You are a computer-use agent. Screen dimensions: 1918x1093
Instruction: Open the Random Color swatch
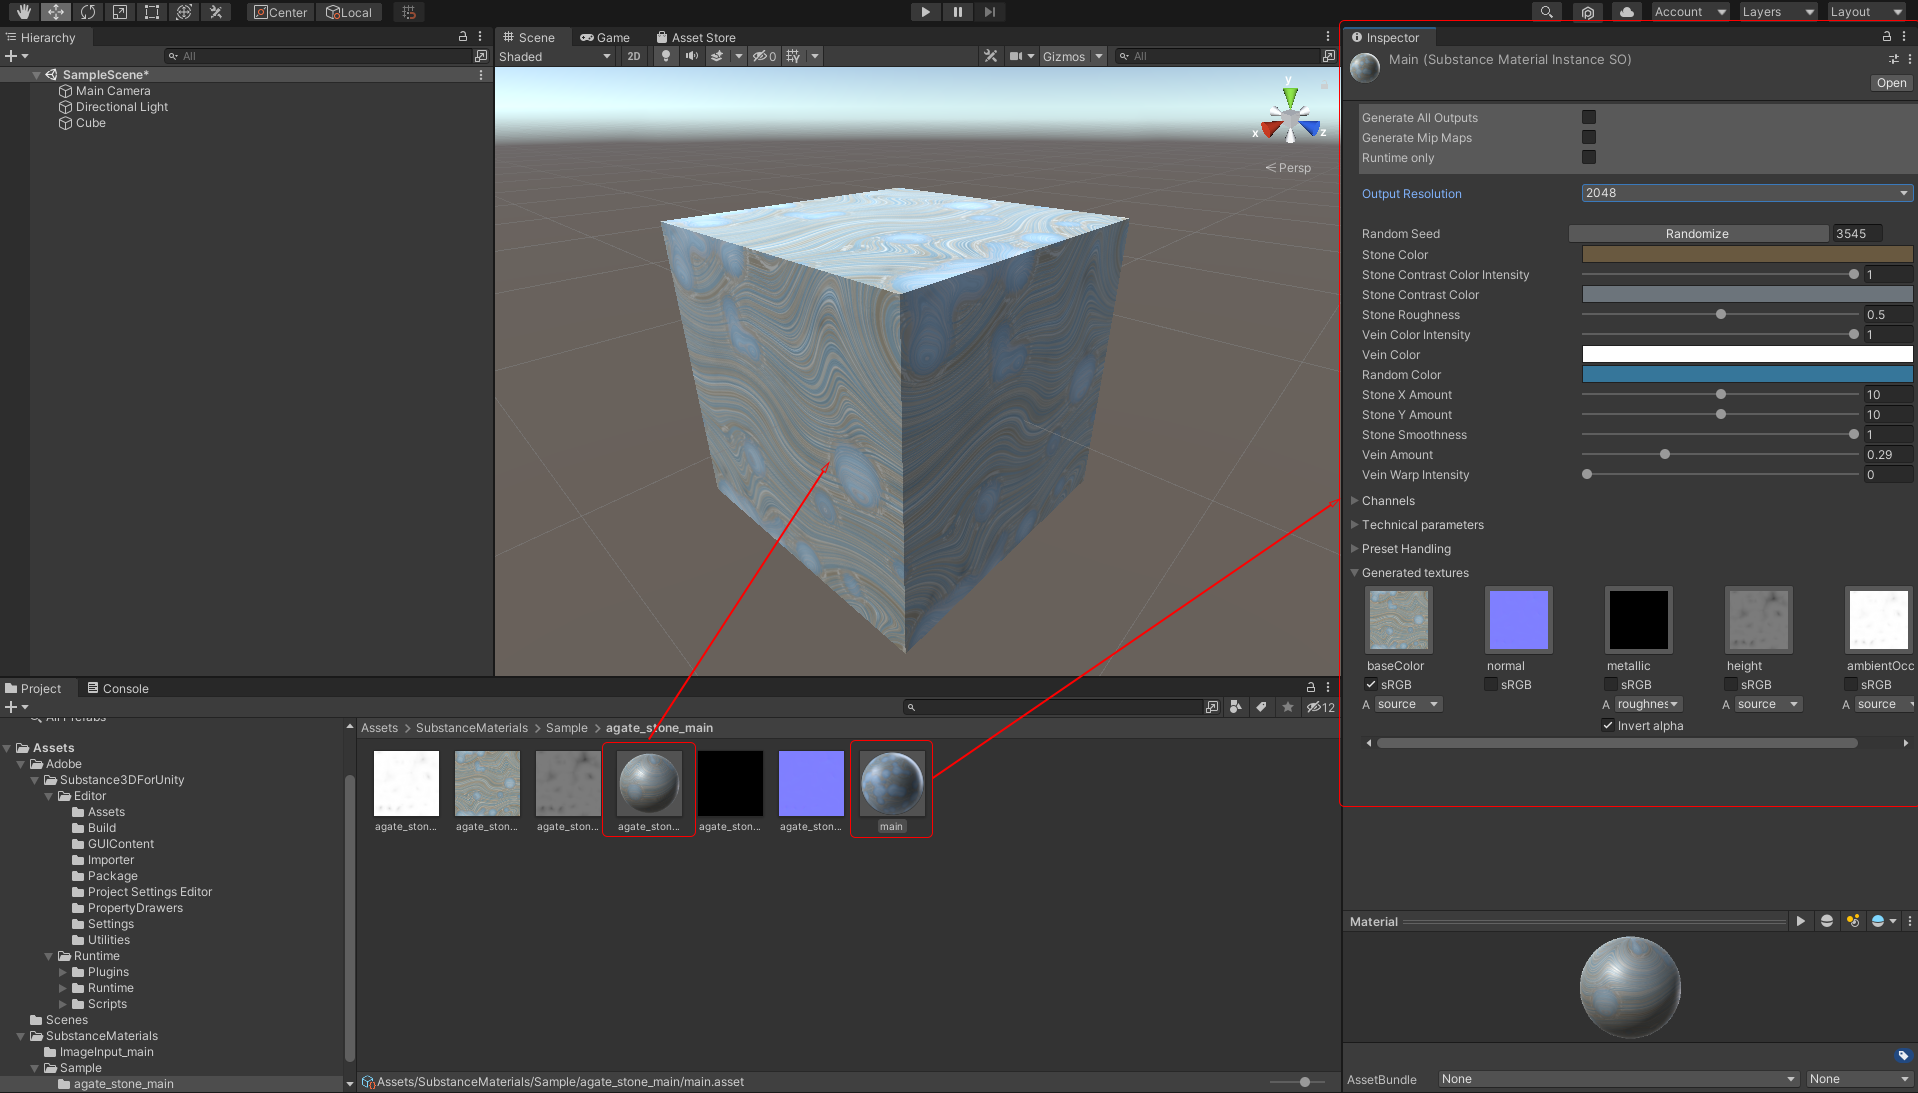[x=1746, y=375]
